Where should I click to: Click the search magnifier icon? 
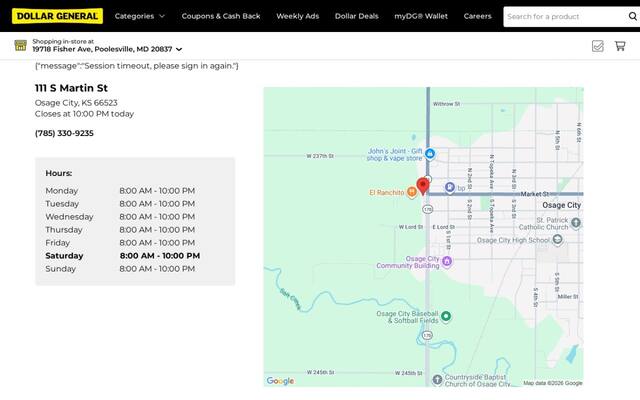(633, 16)
